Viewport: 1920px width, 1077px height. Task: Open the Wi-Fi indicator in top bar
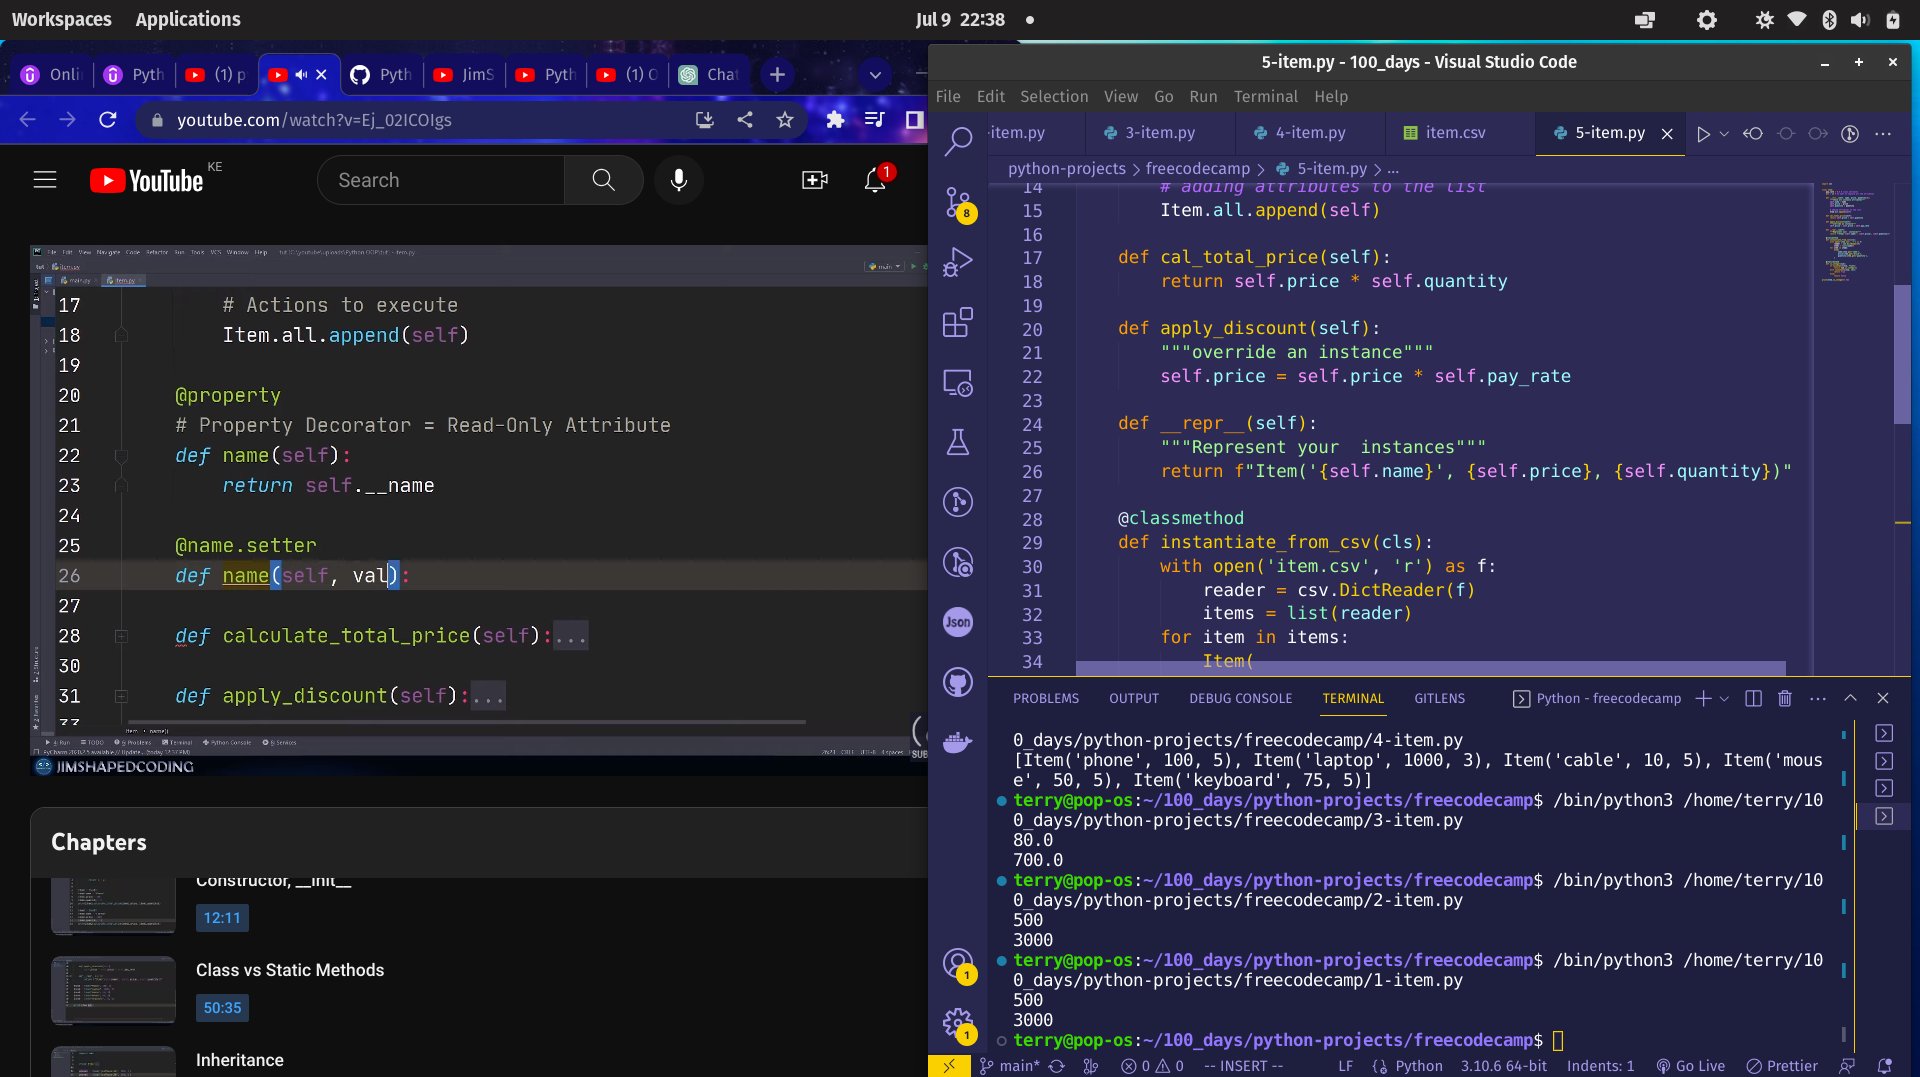1797,20
